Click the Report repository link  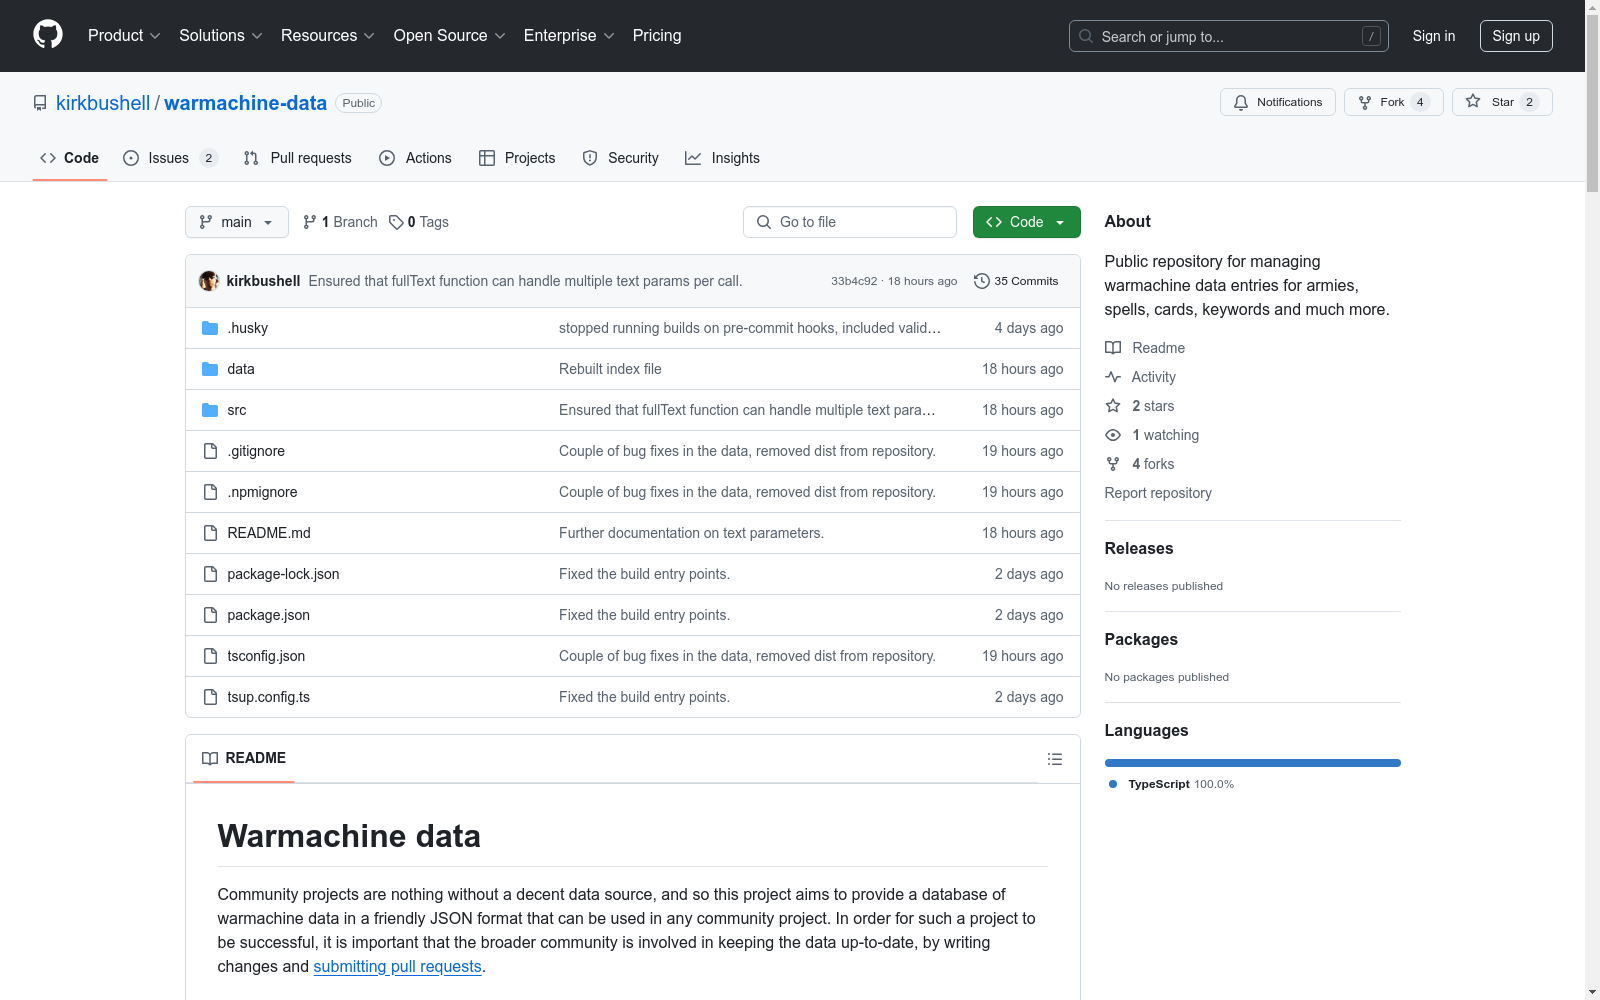[1158, 493]
